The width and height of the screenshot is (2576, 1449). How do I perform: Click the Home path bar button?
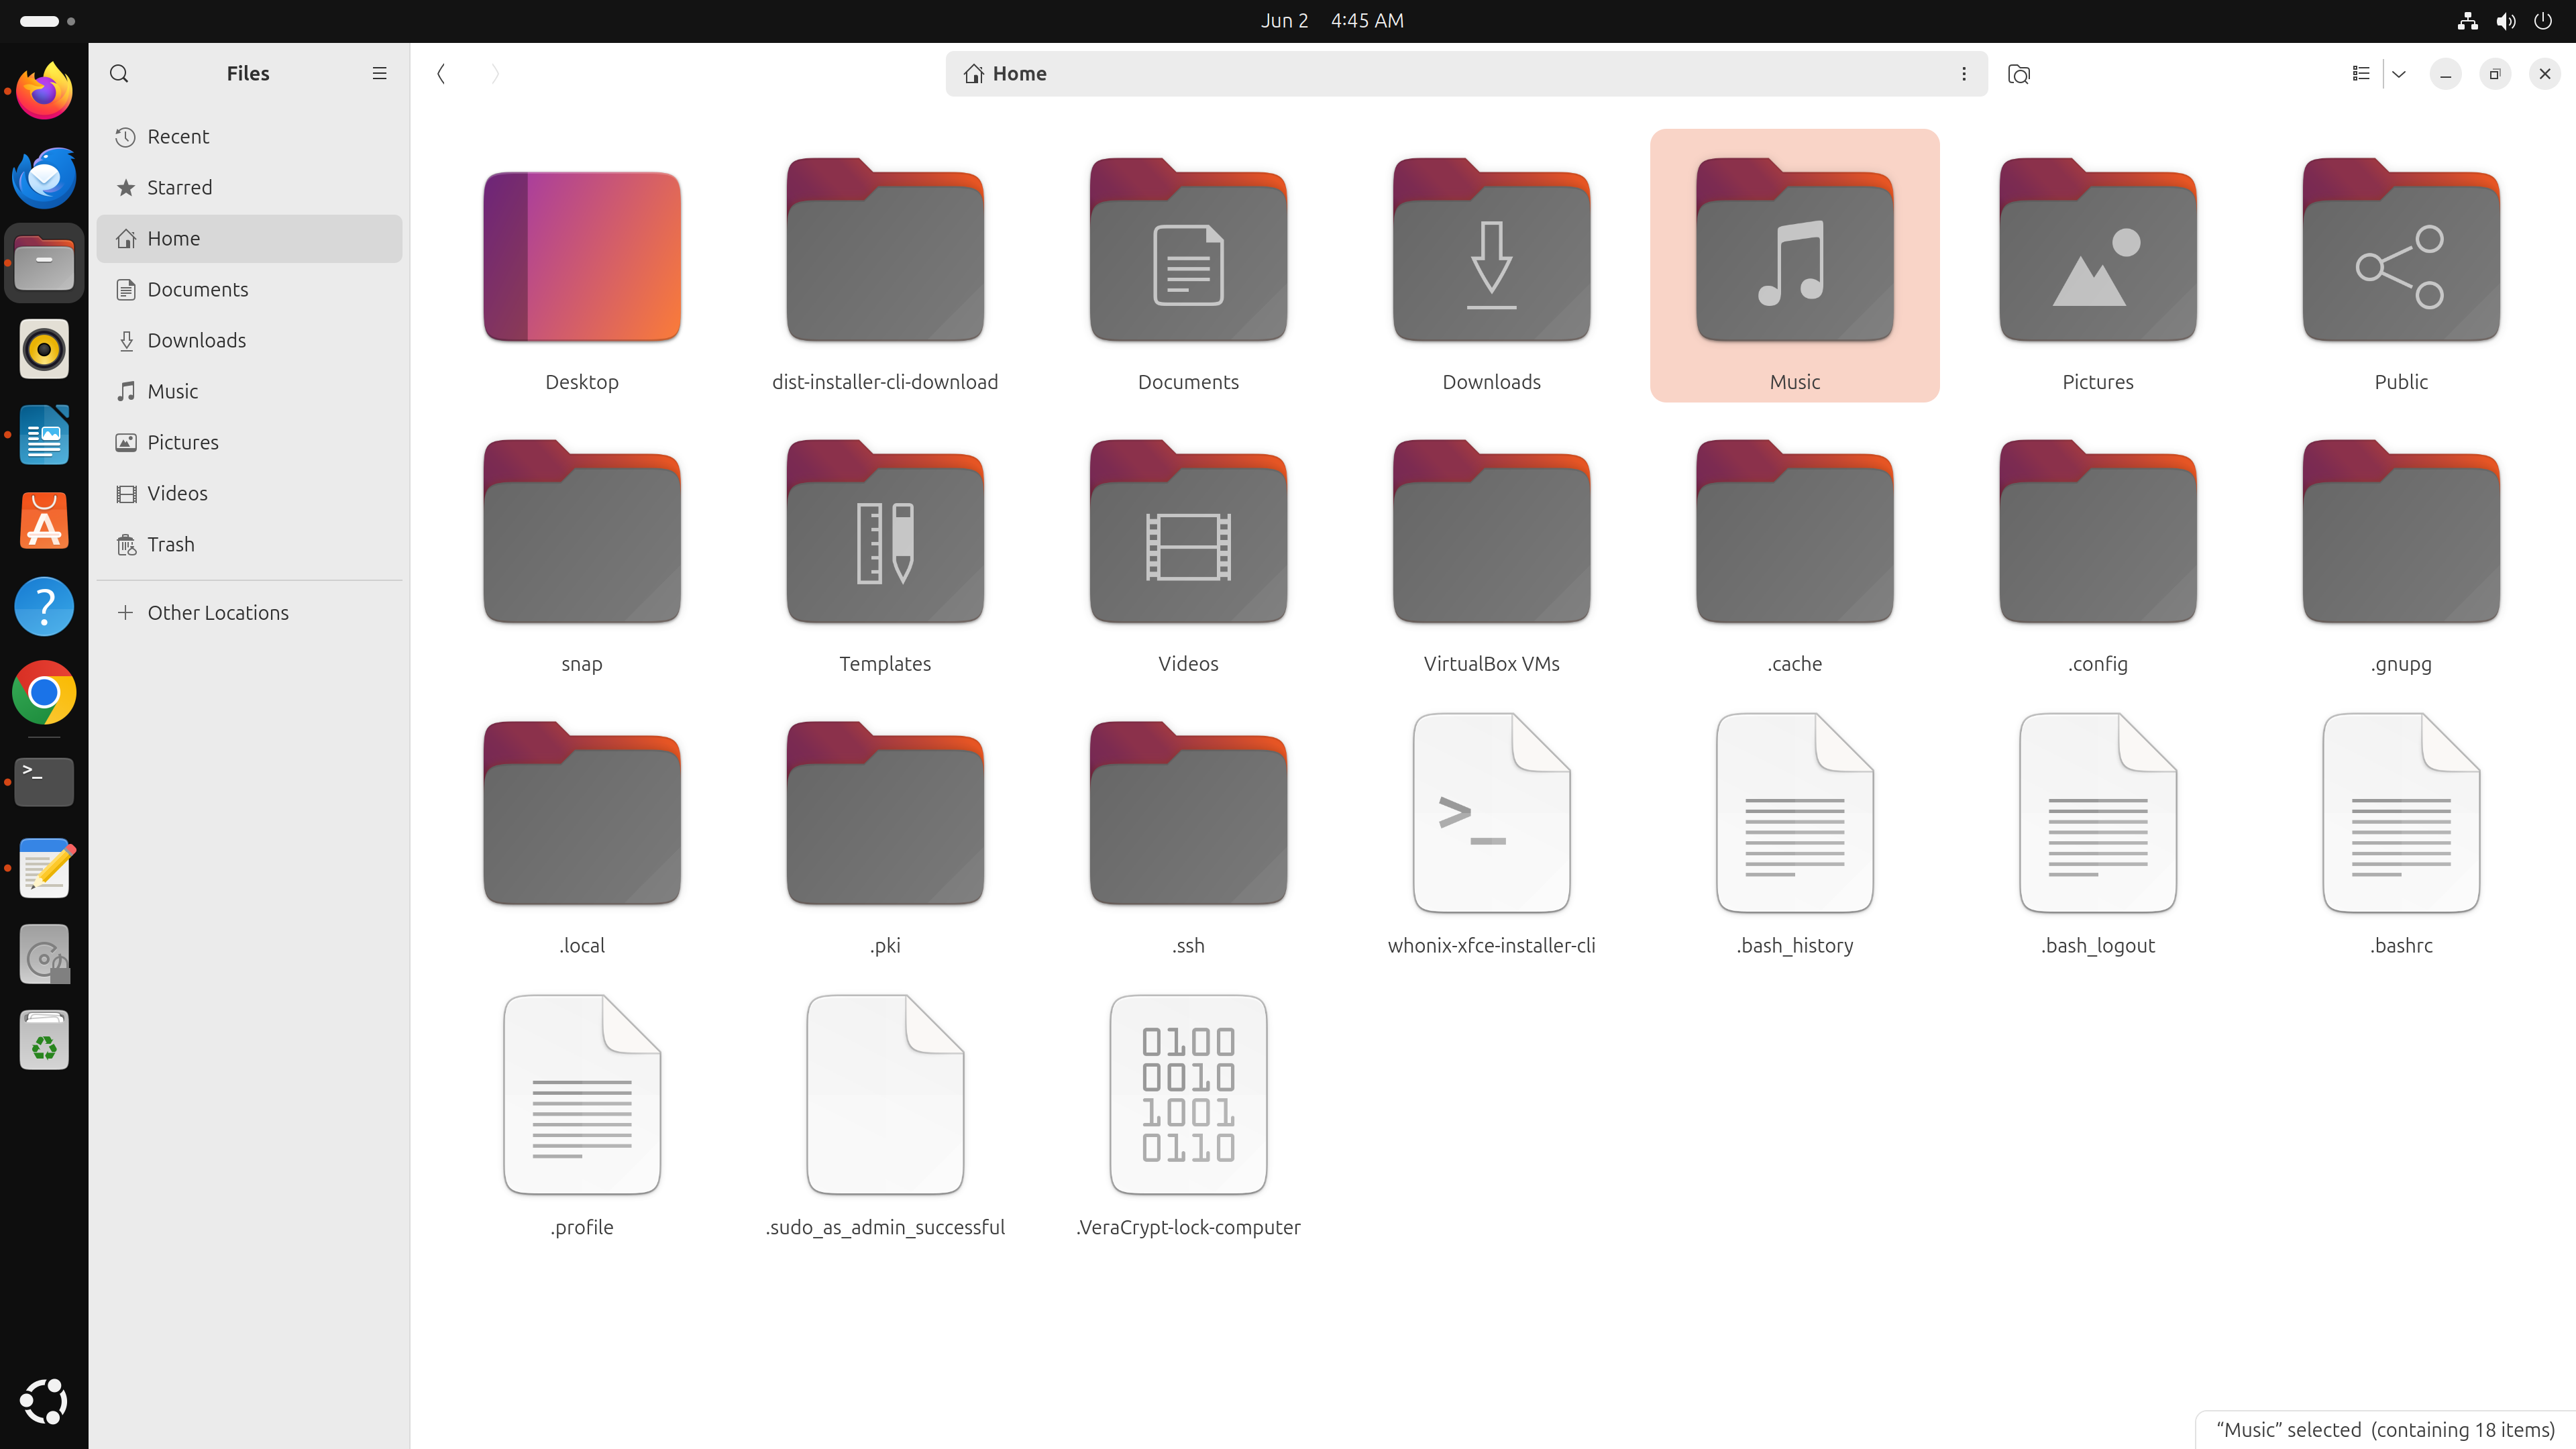[1006, 74]
